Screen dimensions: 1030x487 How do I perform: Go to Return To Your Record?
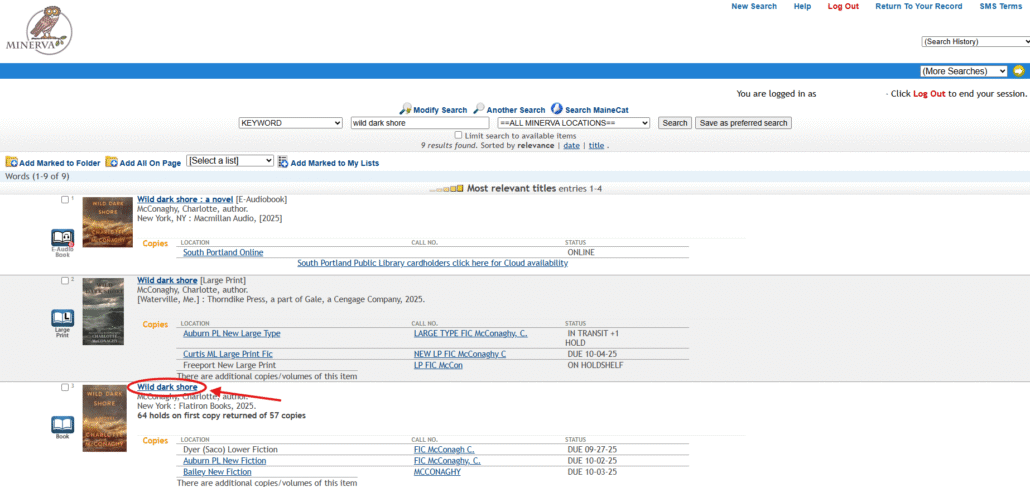(918, 7)
